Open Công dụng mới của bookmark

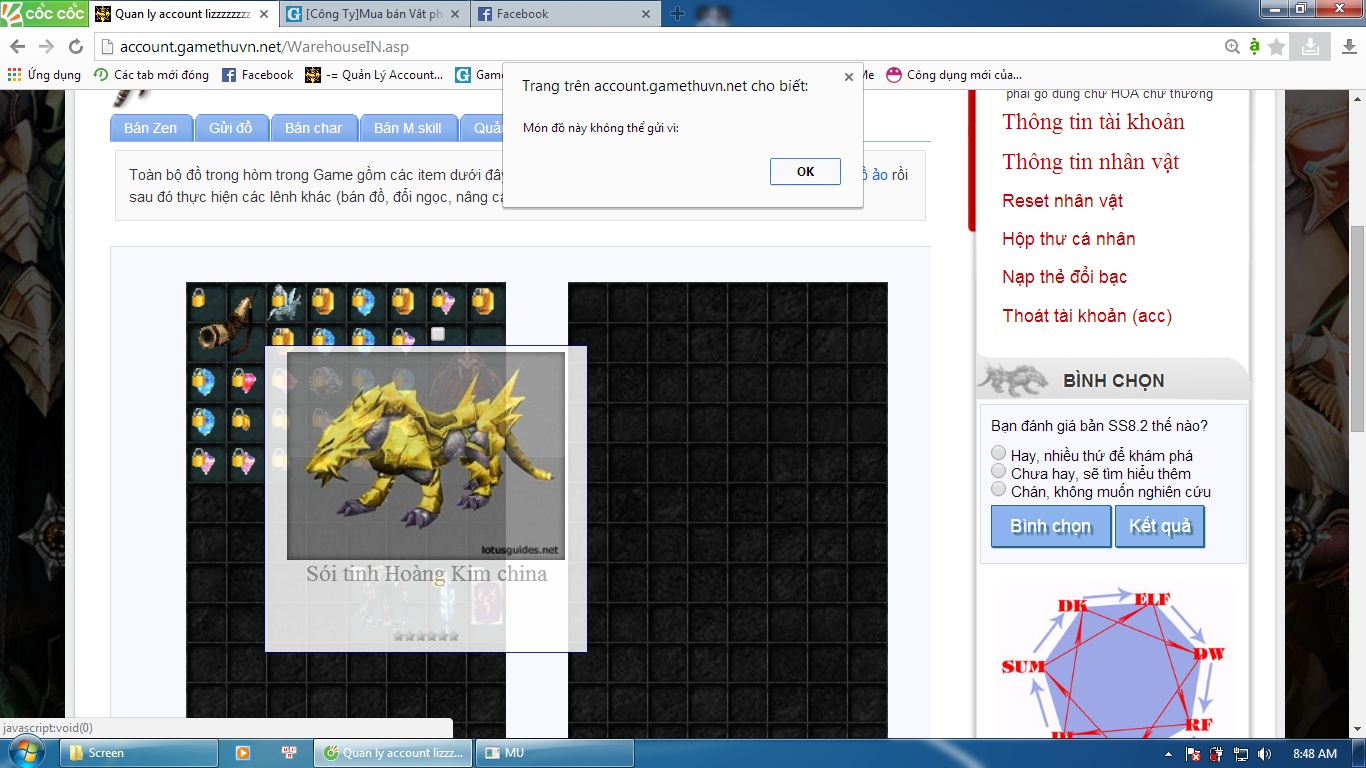coord(954,75)
